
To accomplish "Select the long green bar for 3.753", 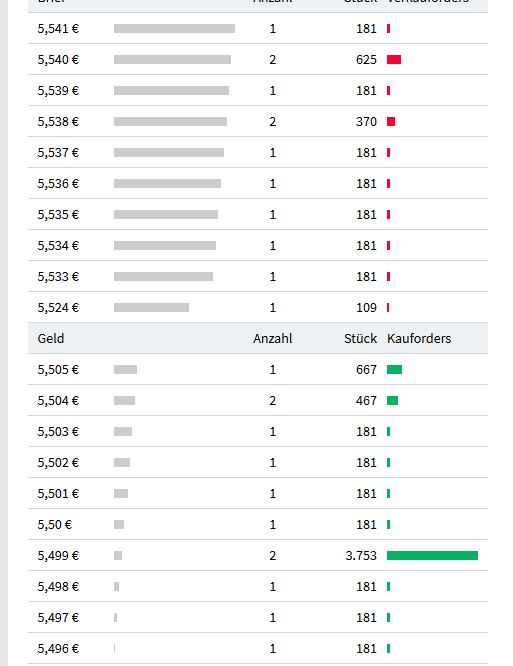I will coord(432,555).
